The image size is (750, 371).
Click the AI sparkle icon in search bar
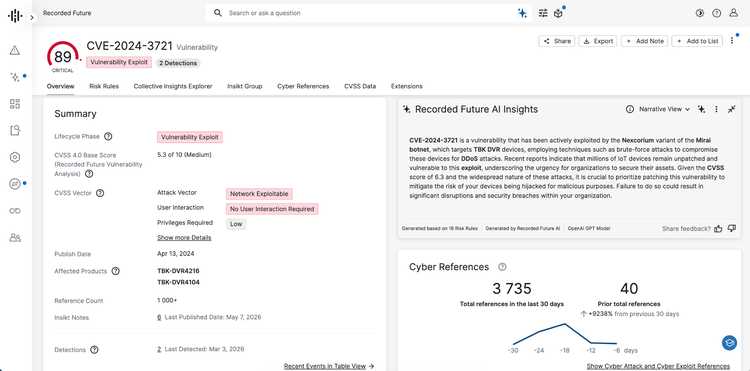[x=522, y=13]
